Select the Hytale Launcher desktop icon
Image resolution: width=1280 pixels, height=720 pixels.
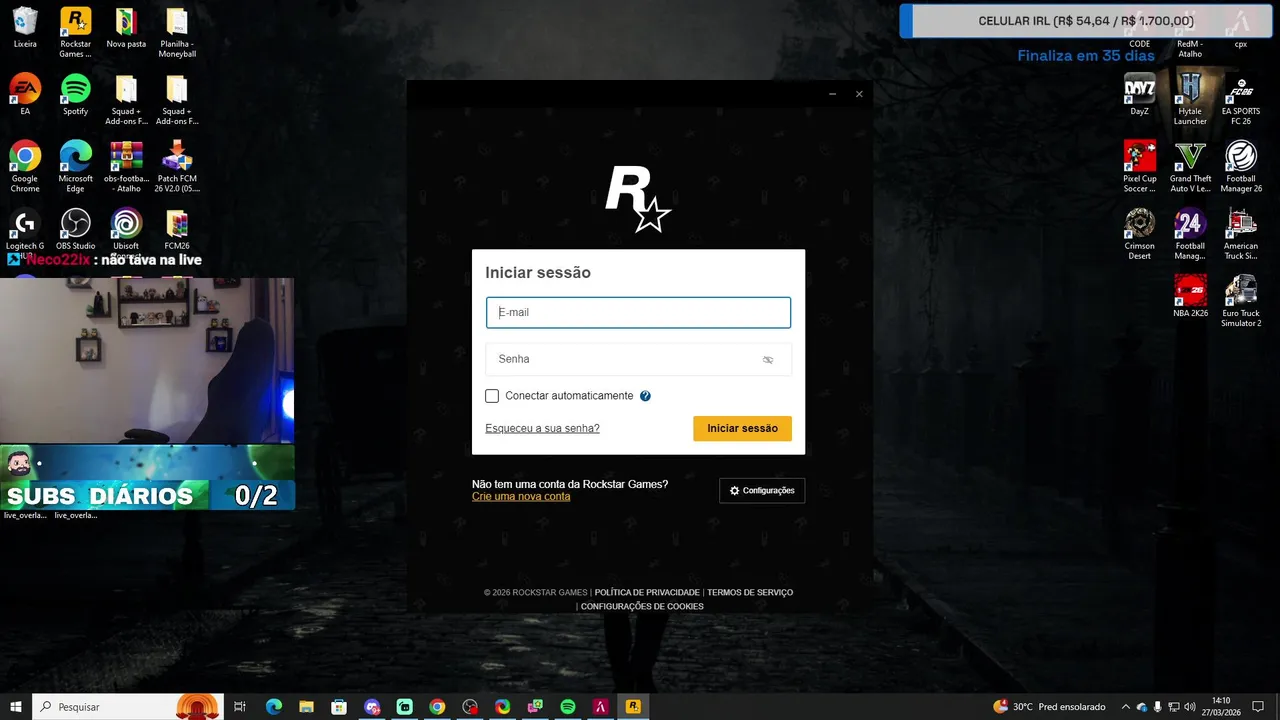[1190, 99]
